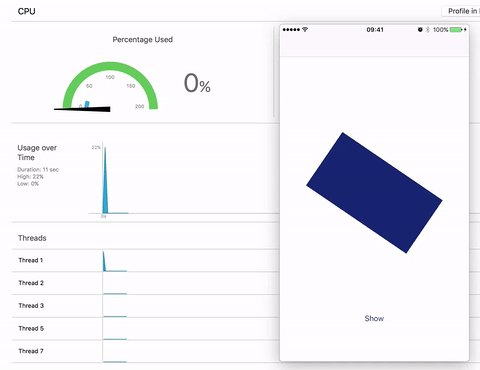This screenshot has height=370, width=480.
Task: Select the Thread 7 row
Action: click(x=146, y=351)
